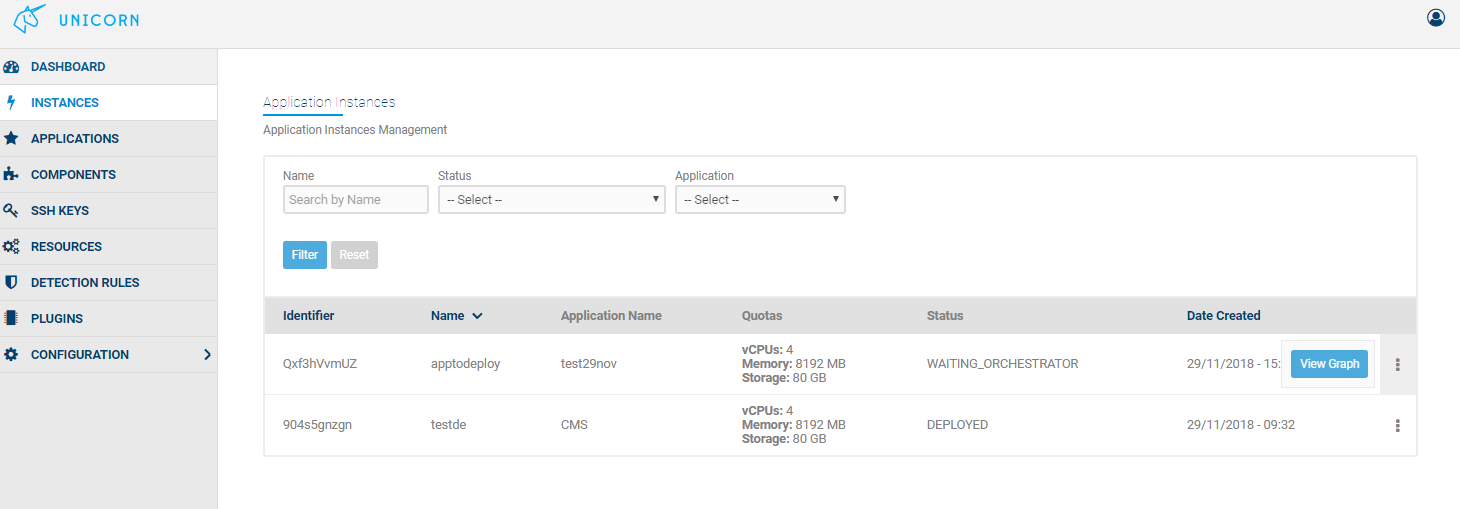Select identifier 904s5gnzgn
The width and height of the screenshot is (1460, 509).
pos(317,425)
